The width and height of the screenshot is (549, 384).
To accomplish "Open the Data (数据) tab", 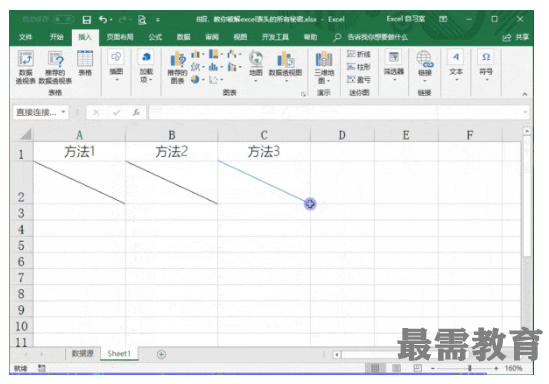I will (183, 37).
